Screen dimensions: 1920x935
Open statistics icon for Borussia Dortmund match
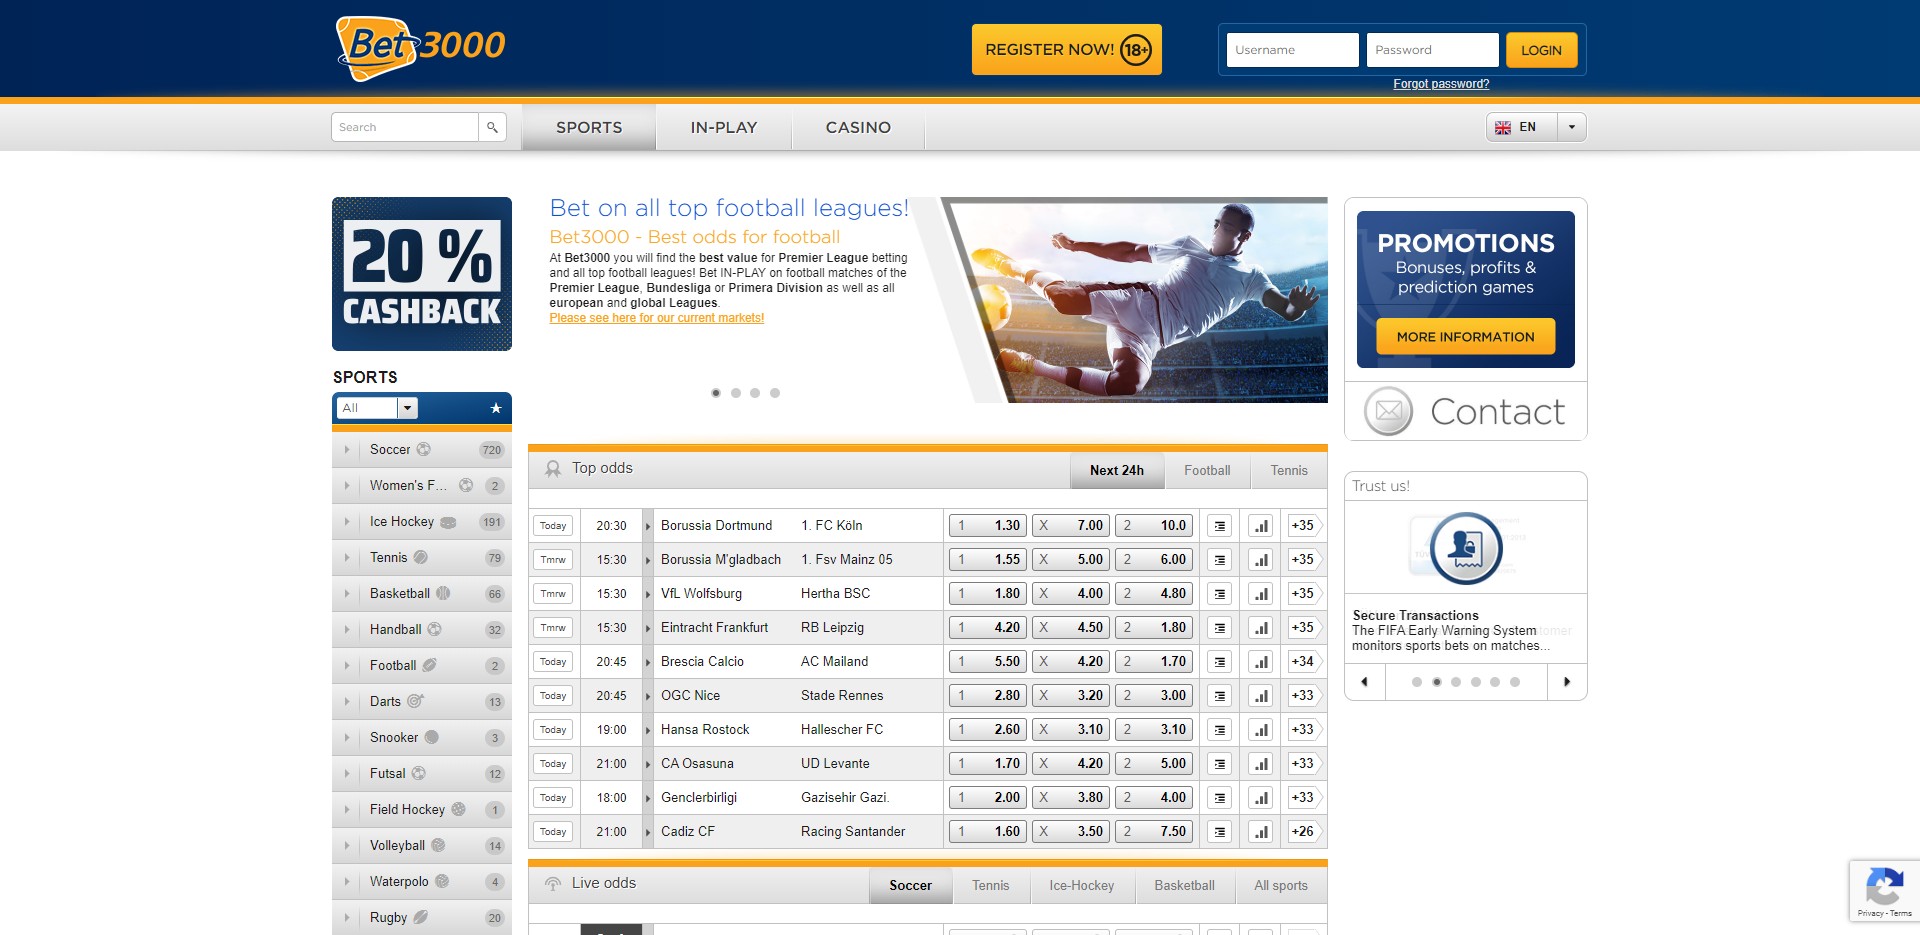(1260, 526)
